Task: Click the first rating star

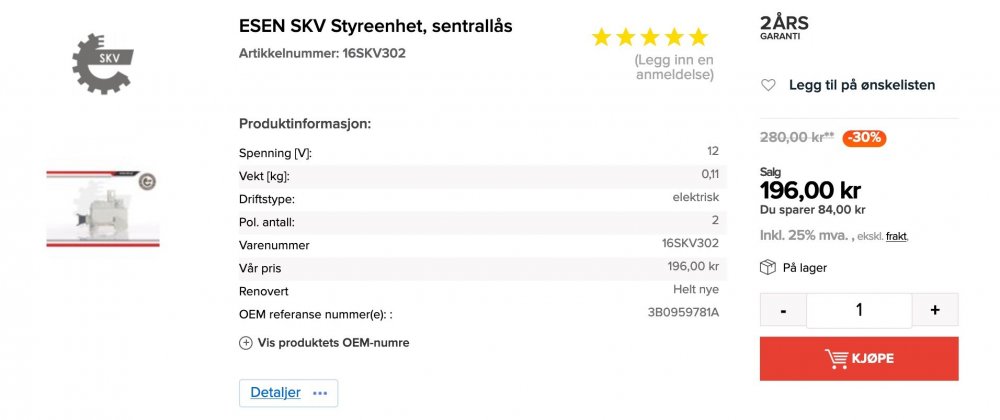Action: click(x=601, y=38)
